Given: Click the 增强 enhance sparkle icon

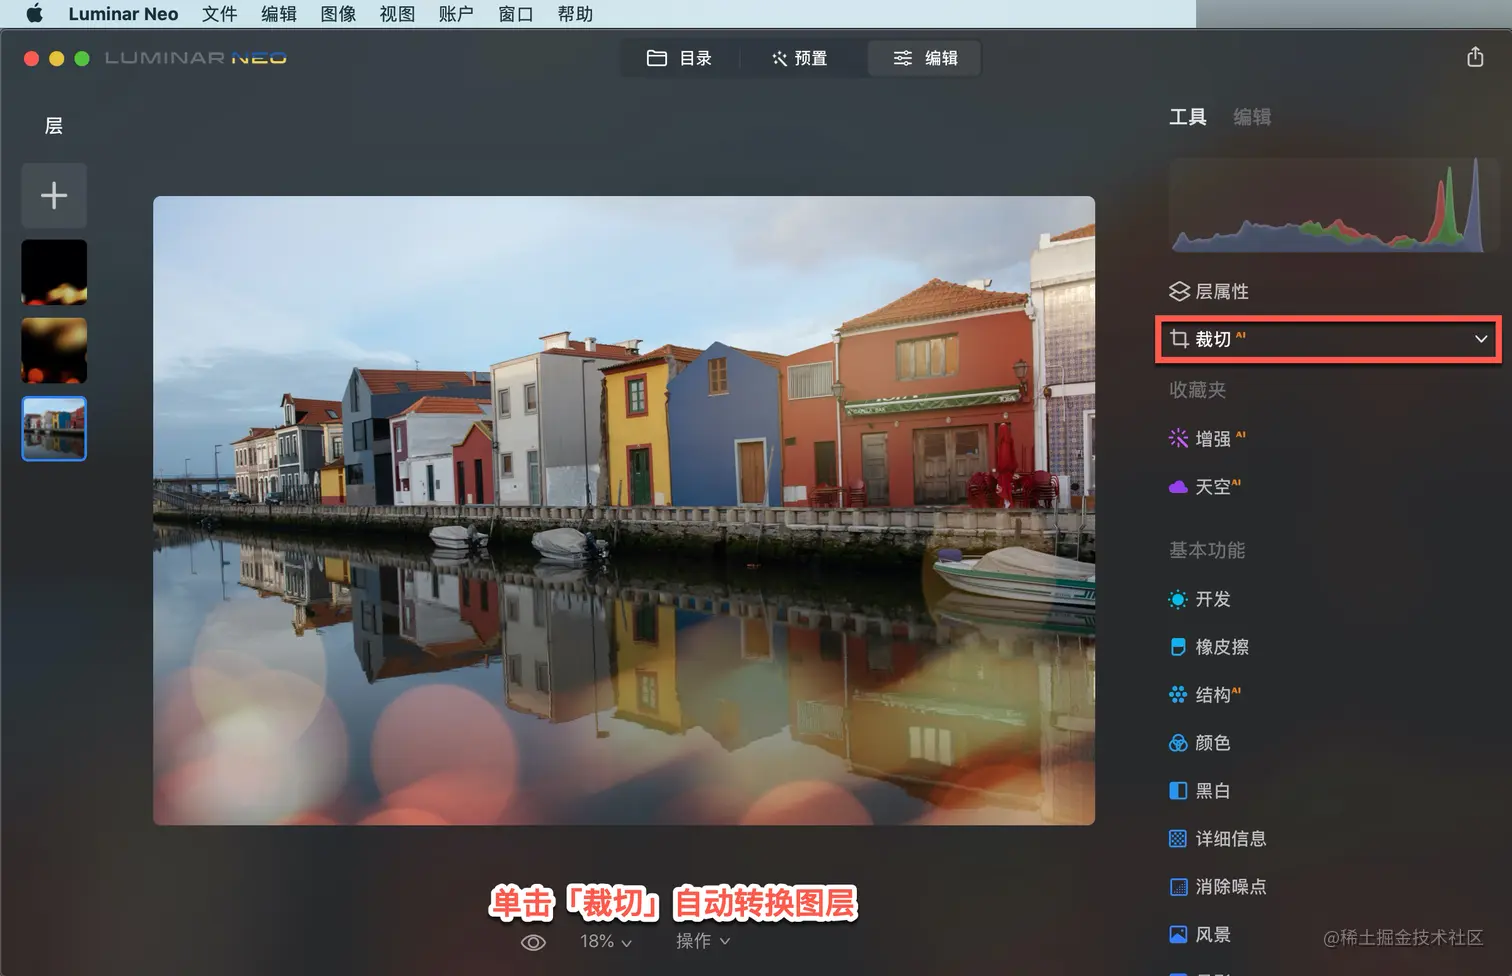Looking at the screenshot, I should point(1179,438).
